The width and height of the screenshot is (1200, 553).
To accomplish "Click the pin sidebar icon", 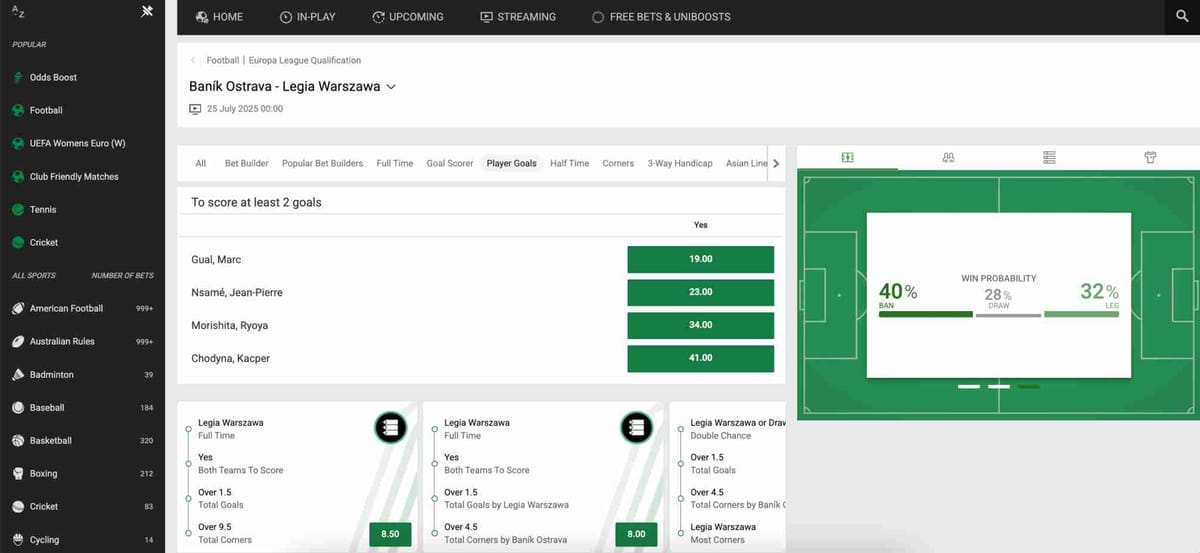I will tap(148, 11).
